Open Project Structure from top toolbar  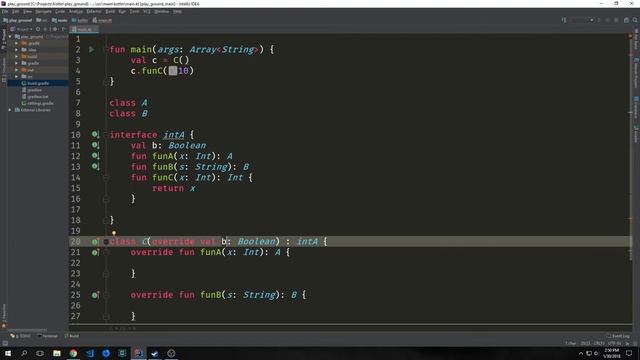click(x=627, y=20)
